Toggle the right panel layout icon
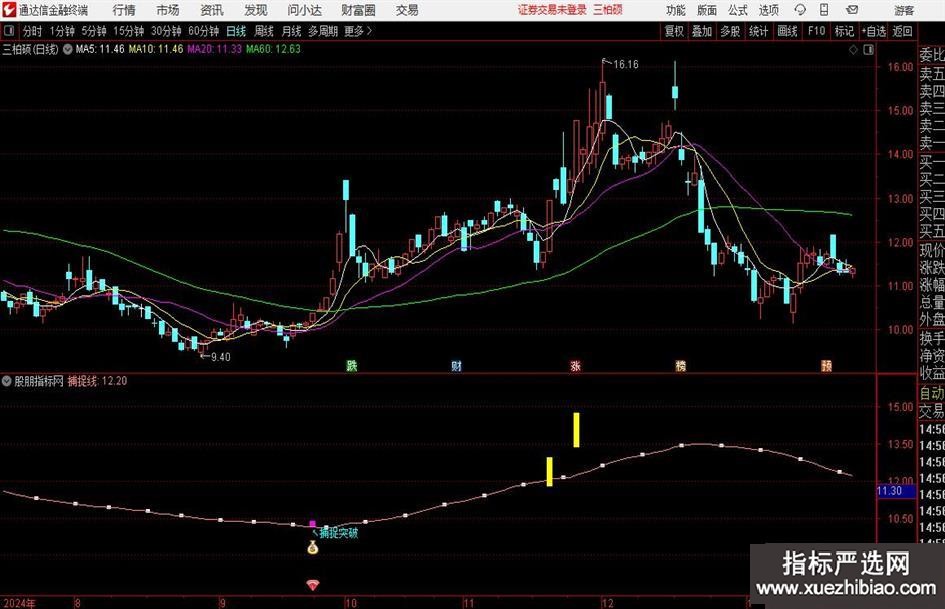This screenshot has width=945, height=609. 868,50
